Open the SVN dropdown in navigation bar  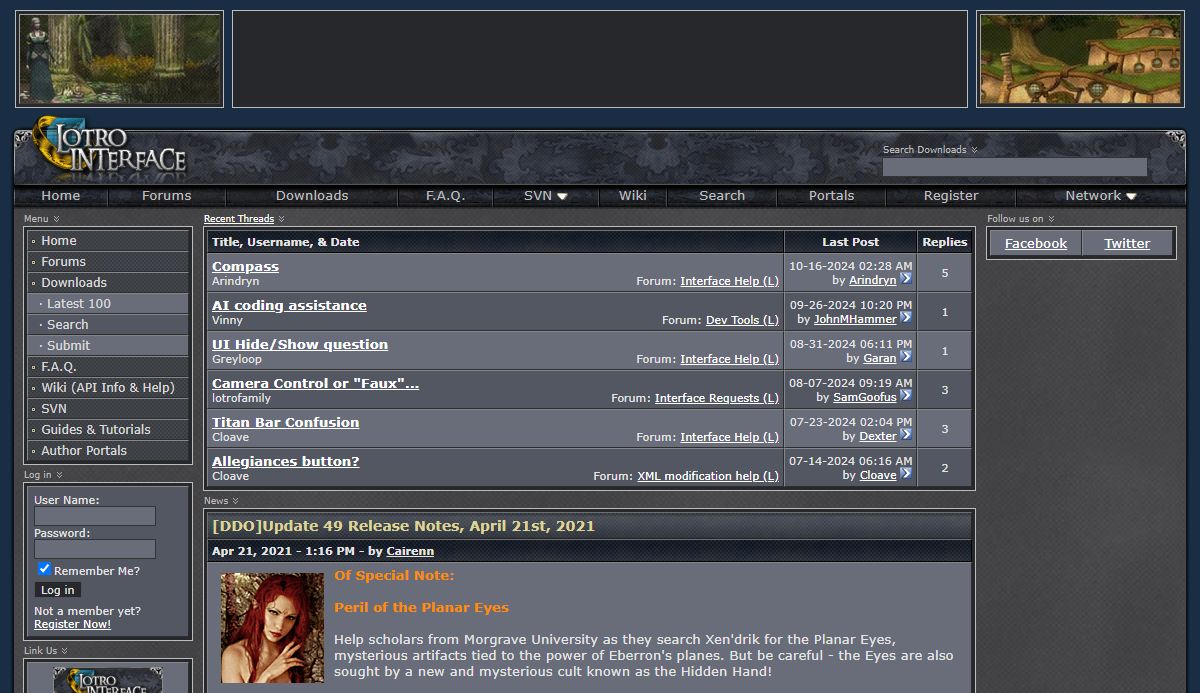pos(545,196)
